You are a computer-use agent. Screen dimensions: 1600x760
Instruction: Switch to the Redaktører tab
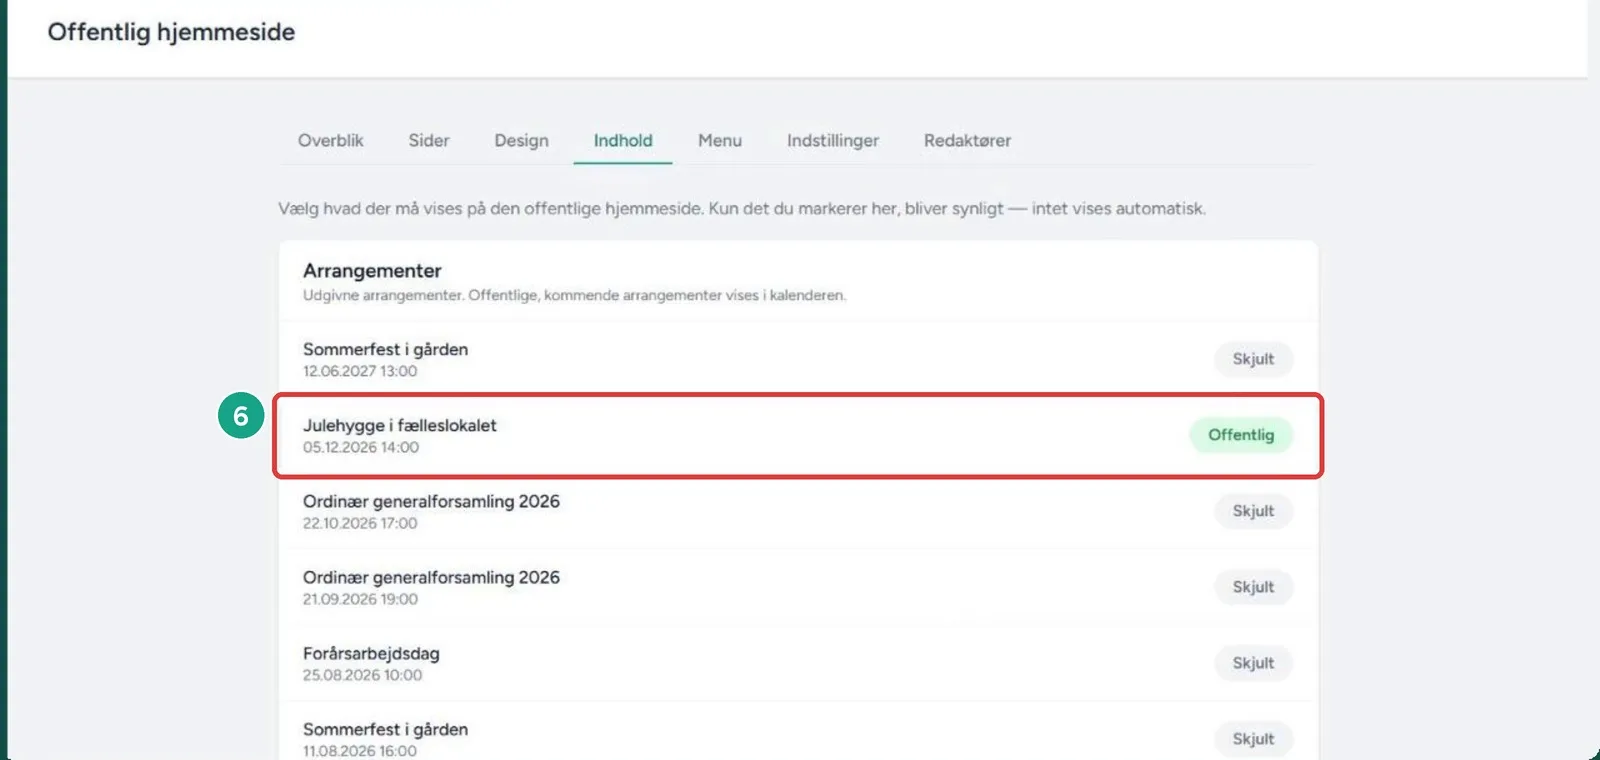[x=967, y=141]
